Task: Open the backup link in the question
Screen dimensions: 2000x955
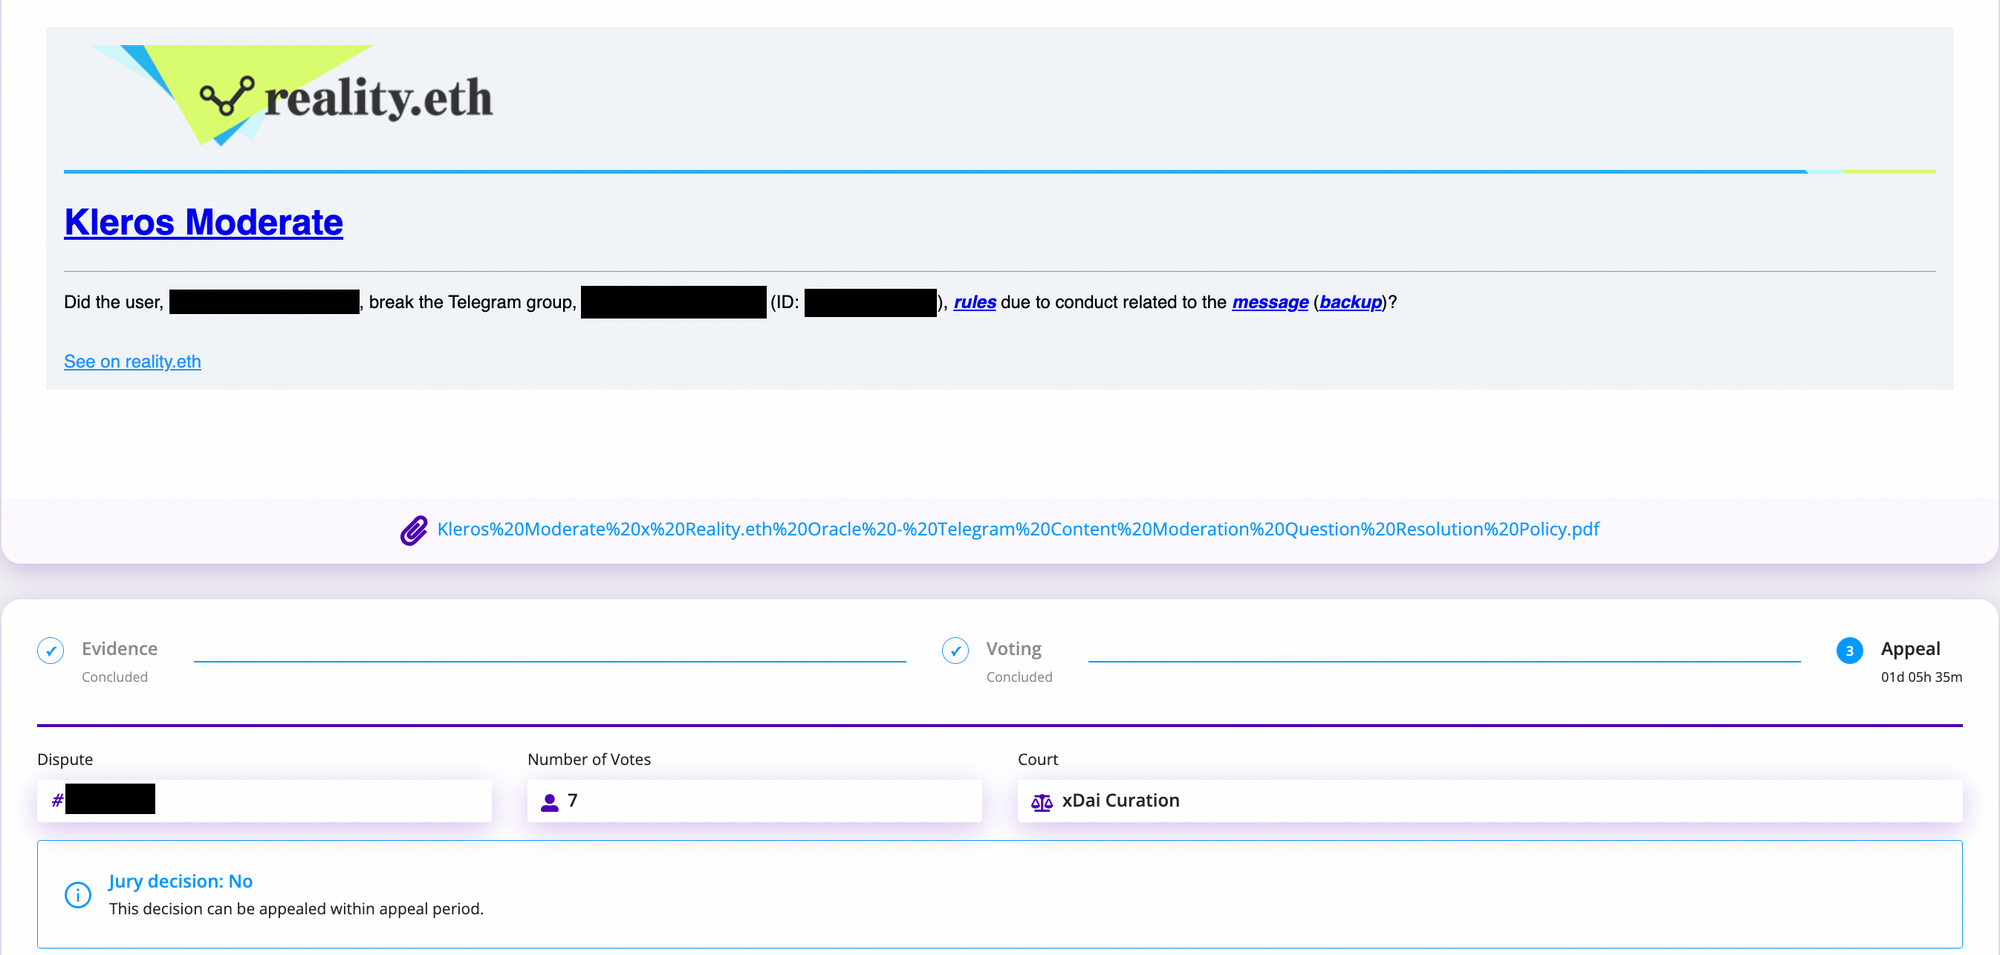Action: coord(1350,302)
